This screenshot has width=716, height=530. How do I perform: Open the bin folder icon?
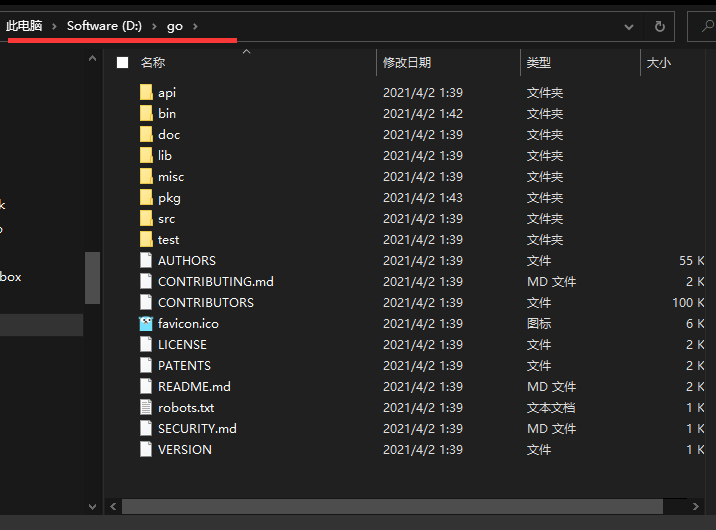click(x=146, y=113)
